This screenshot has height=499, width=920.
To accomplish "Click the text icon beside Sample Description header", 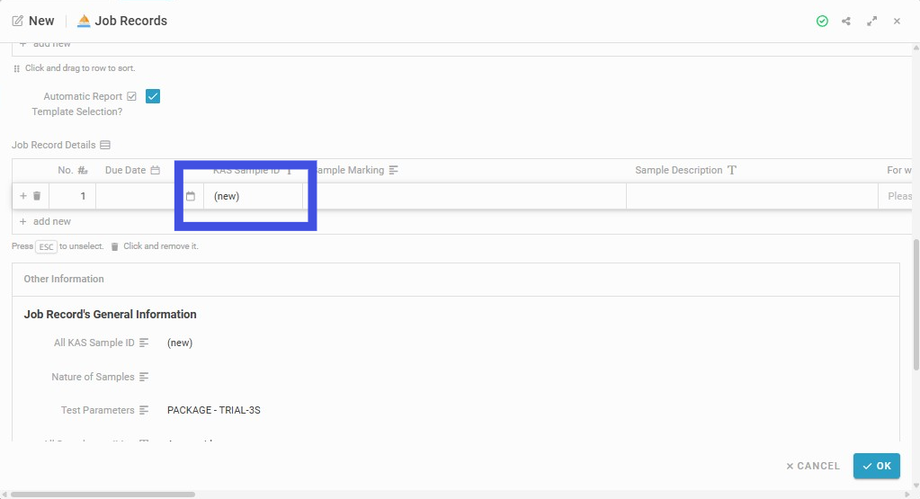I will [x=732, y=170].
